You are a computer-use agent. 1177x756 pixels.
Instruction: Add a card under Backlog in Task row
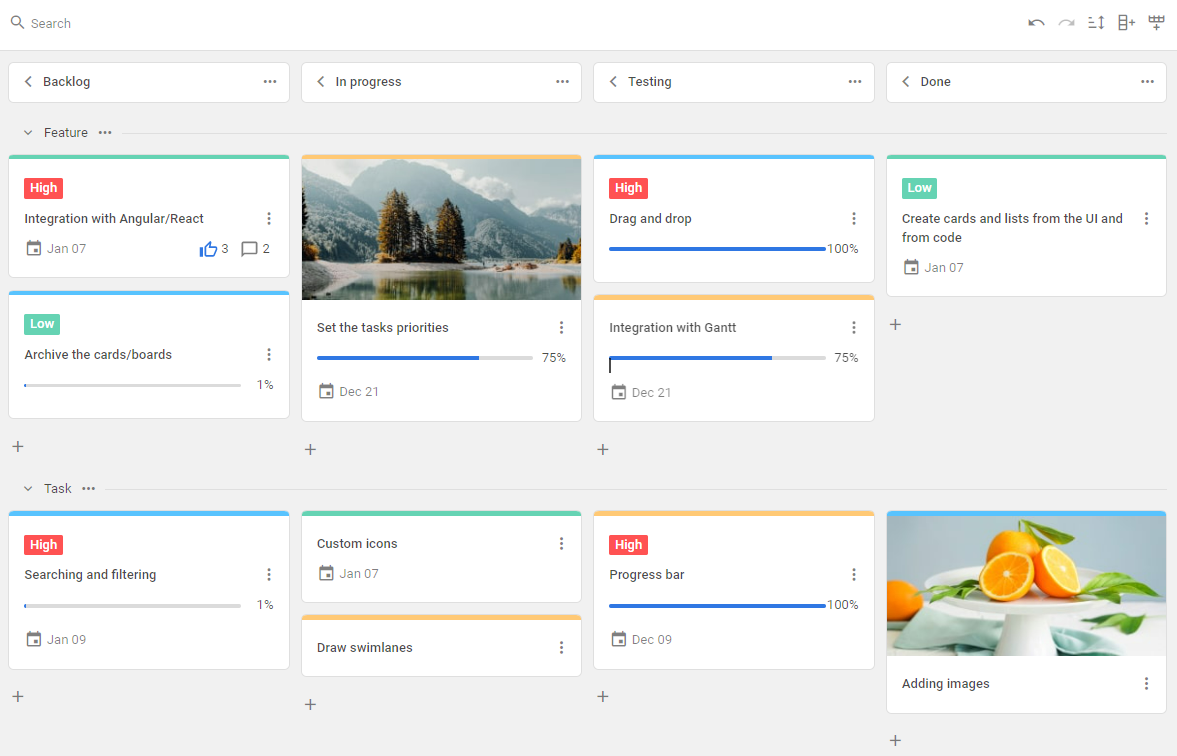(x=18, y=697)
